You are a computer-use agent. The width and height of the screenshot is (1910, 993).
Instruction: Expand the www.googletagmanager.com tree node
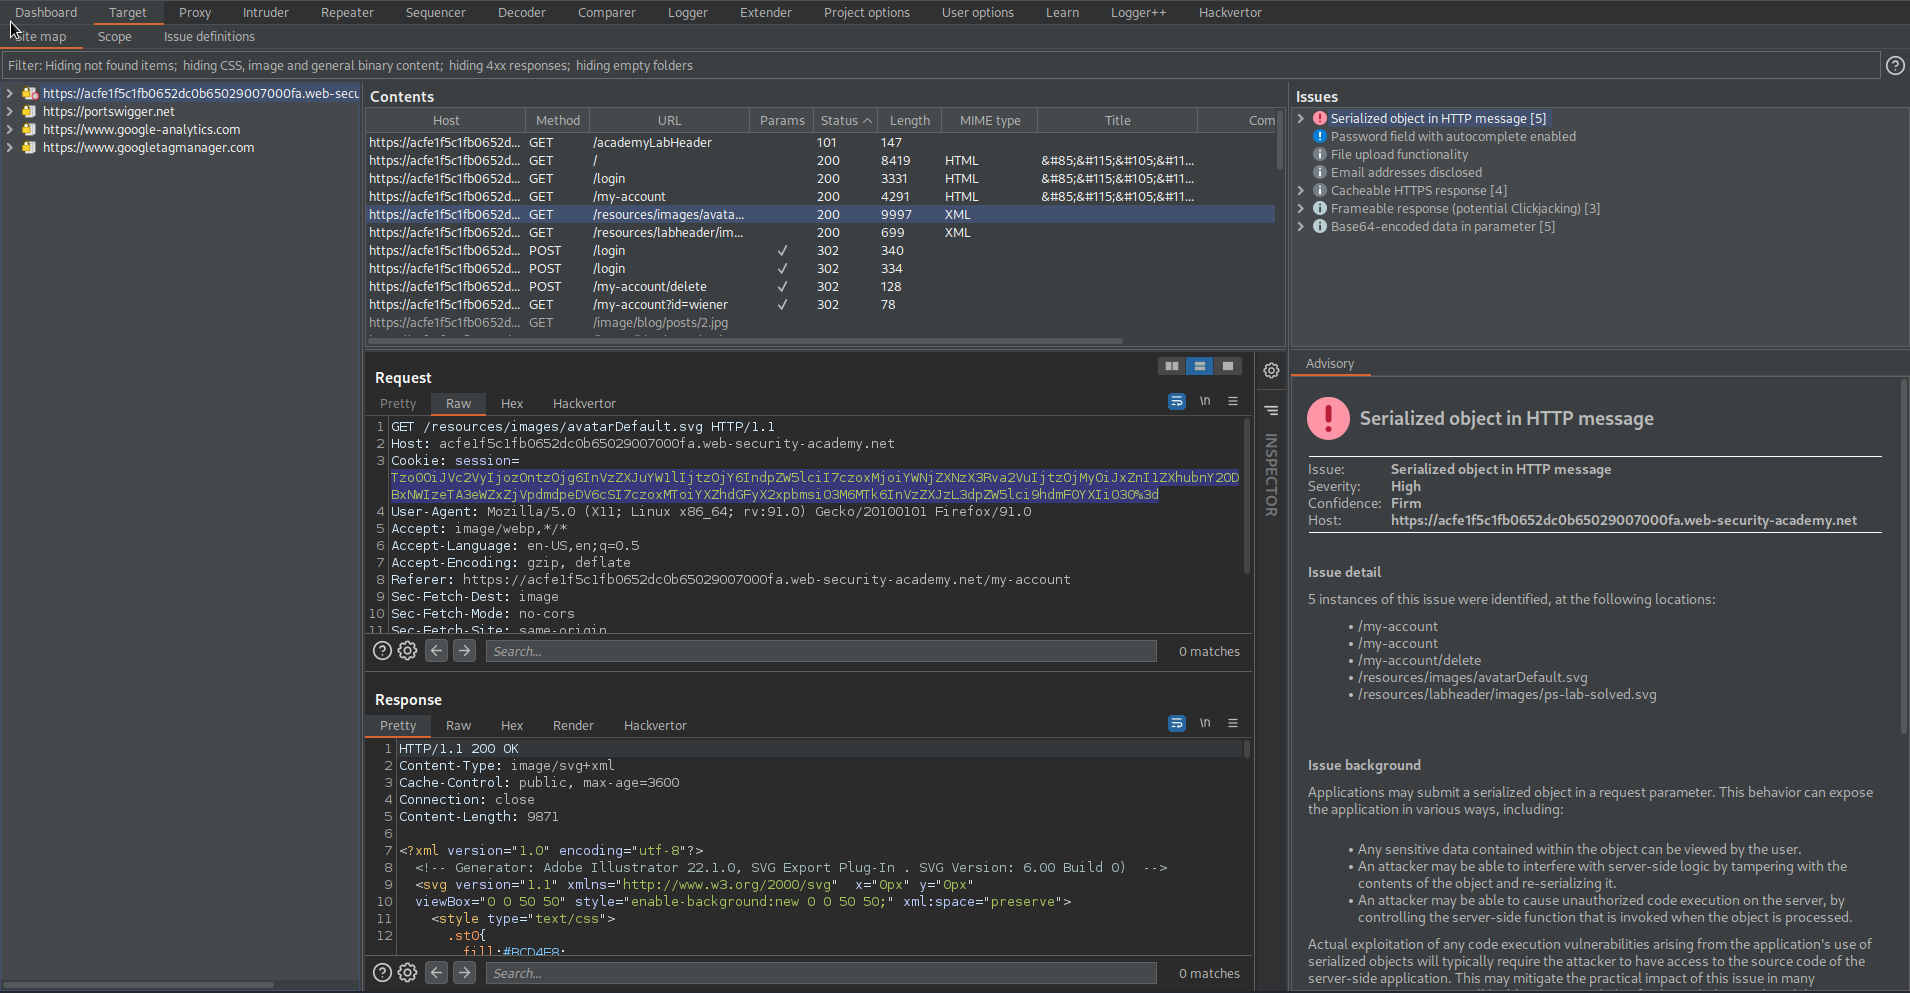(x=10, y=147)
